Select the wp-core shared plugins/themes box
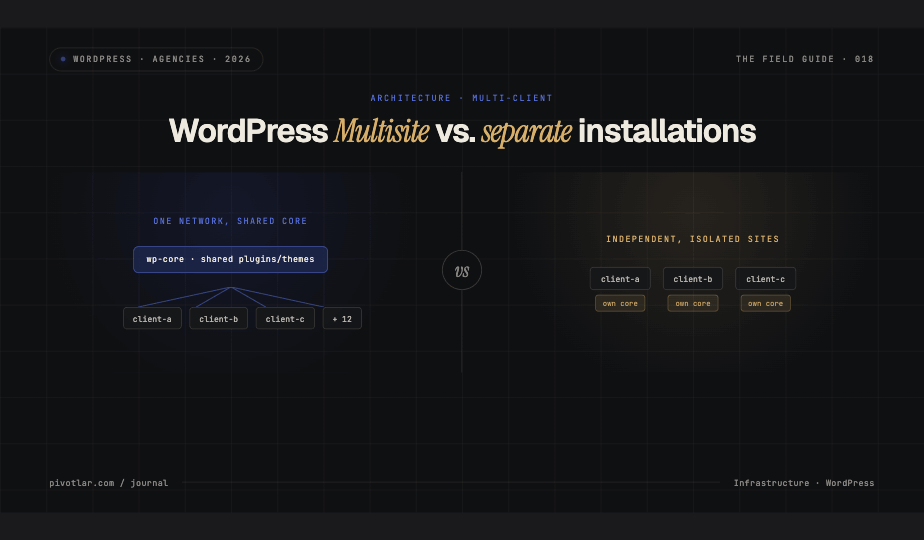Image resolution: width=924 pixels, height=540 pixels. 230,259
